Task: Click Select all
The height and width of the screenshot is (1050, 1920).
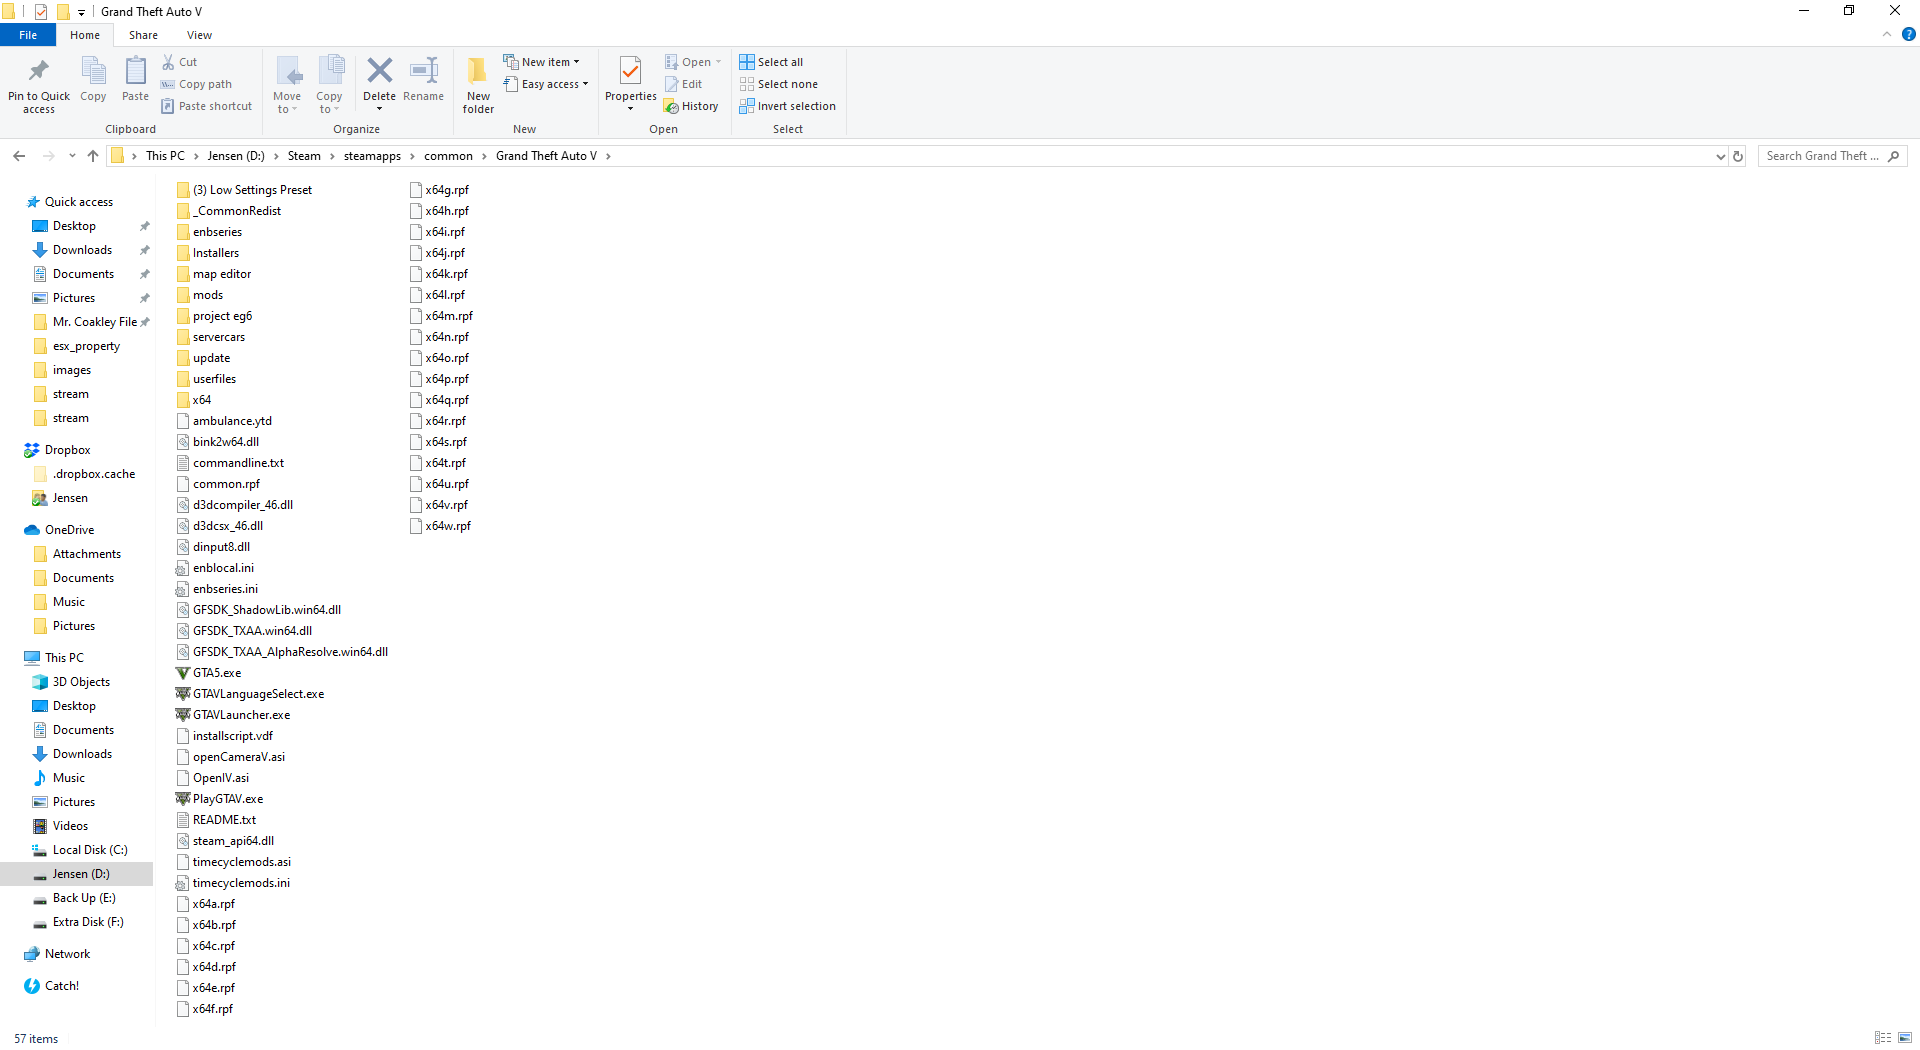Action: tap(771, 62)
